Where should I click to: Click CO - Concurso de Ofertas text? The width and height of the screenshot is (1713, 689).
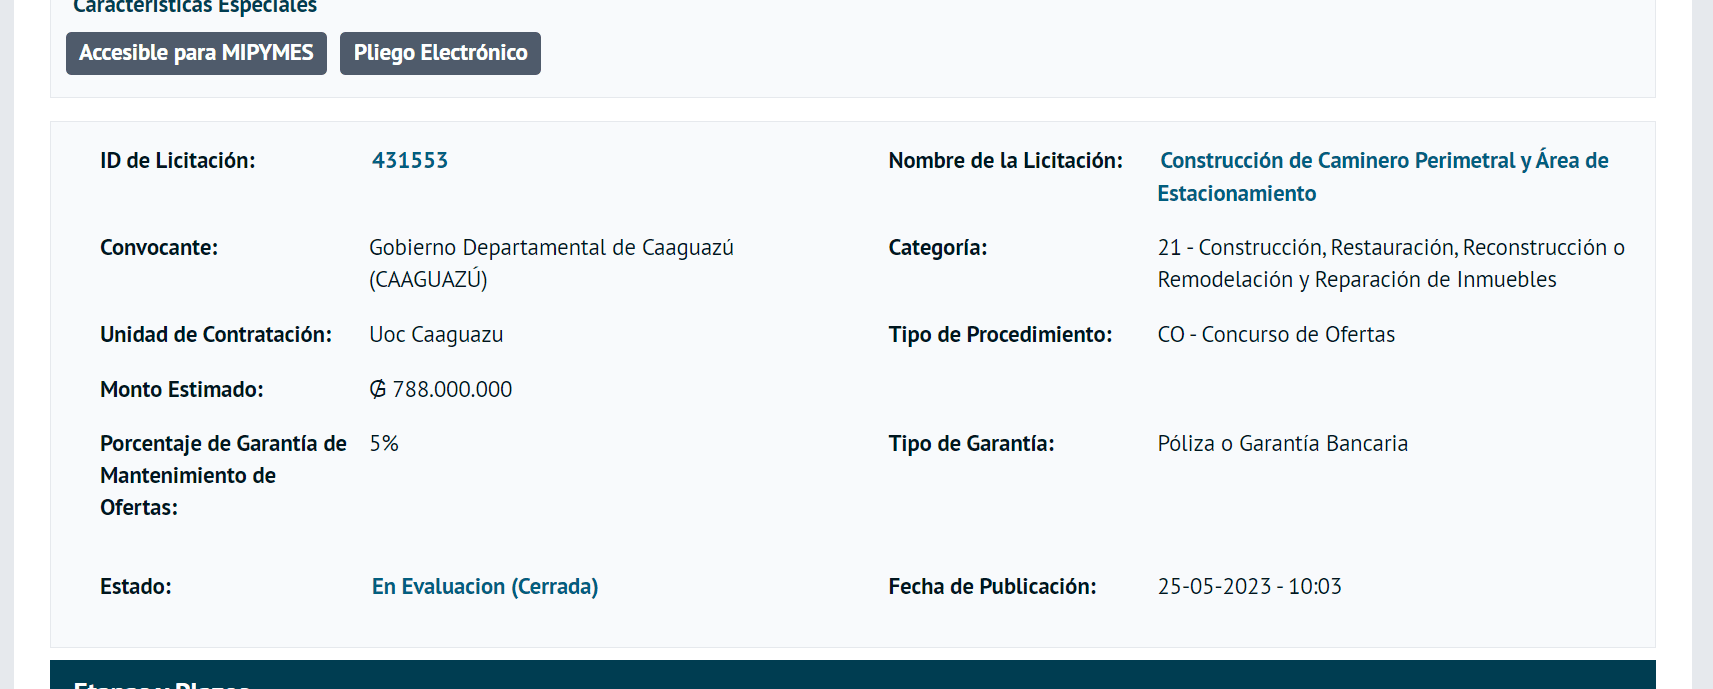pos(1276,335)
